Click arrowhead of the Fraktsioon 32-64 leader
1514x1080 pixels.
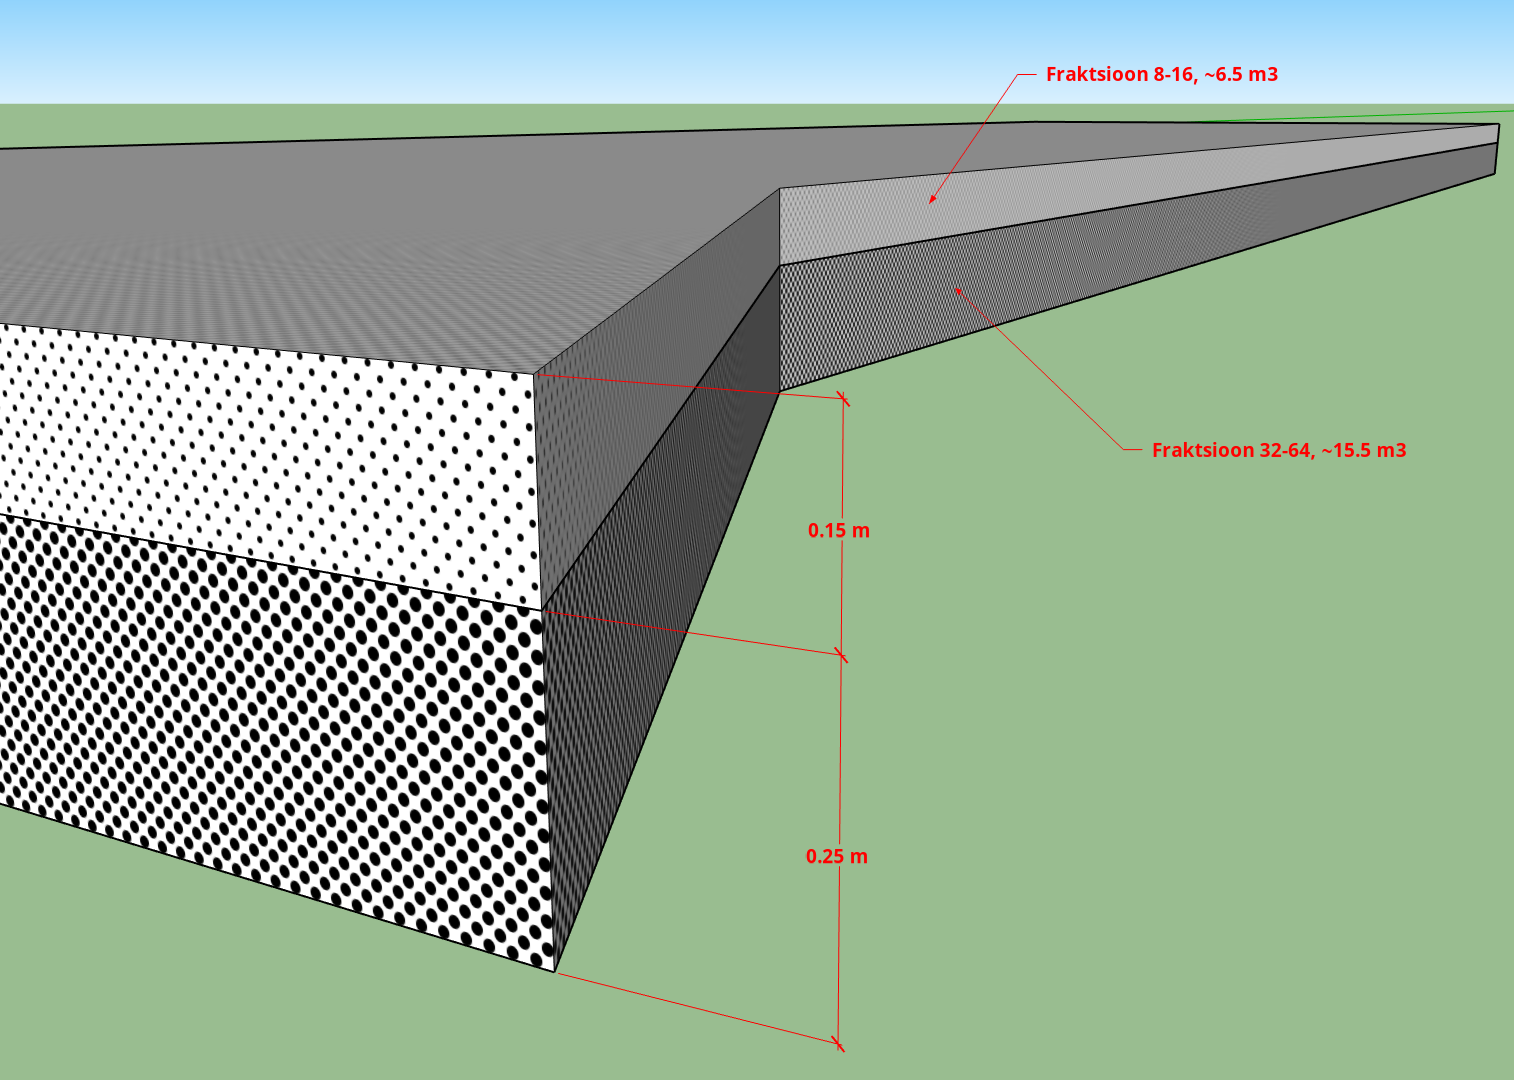[x=958, y=291]
